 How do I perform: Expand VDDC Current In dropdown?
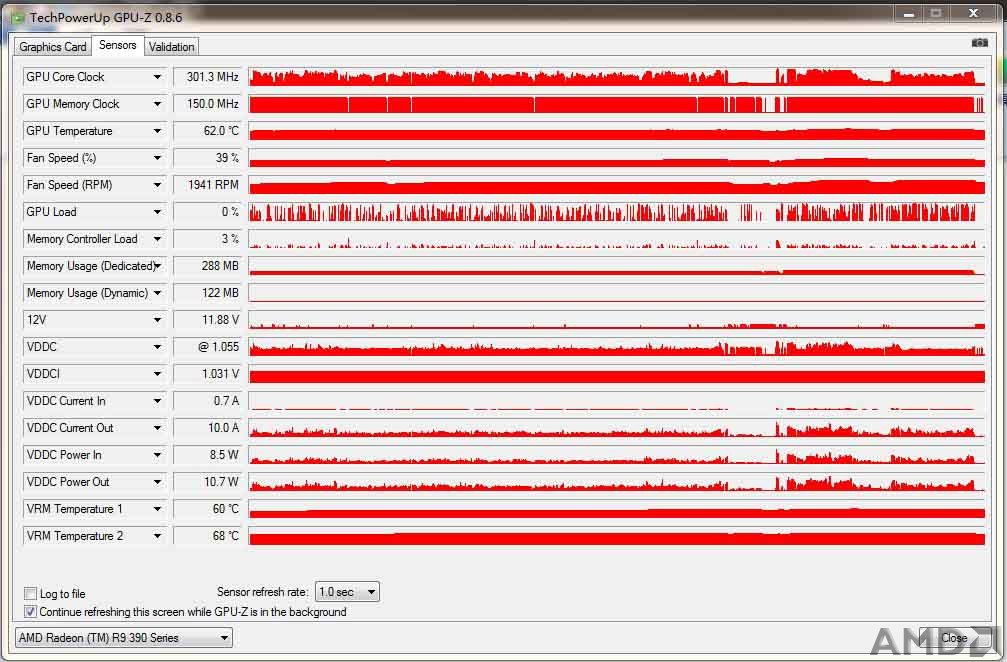pos(157,401)
